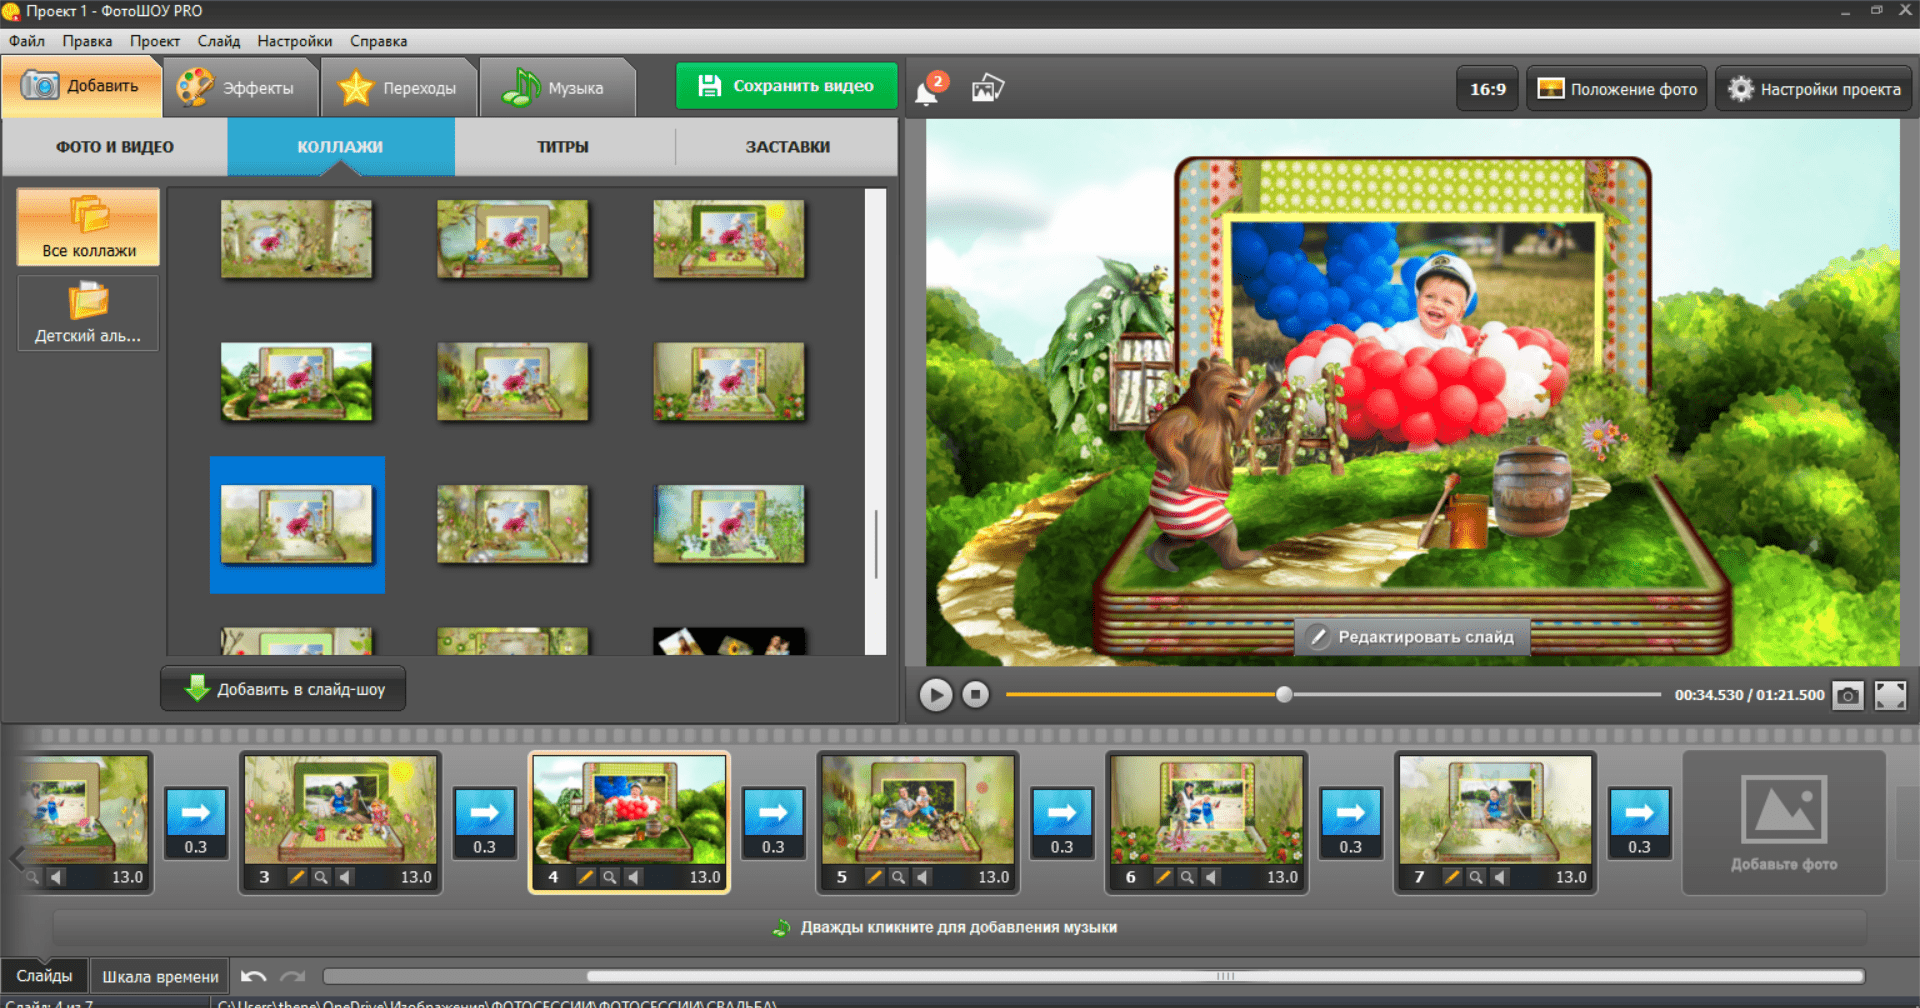Click the magnifier icon on slide 5
Screen dimensions: 1920x1008
click(x=899, y=877)
